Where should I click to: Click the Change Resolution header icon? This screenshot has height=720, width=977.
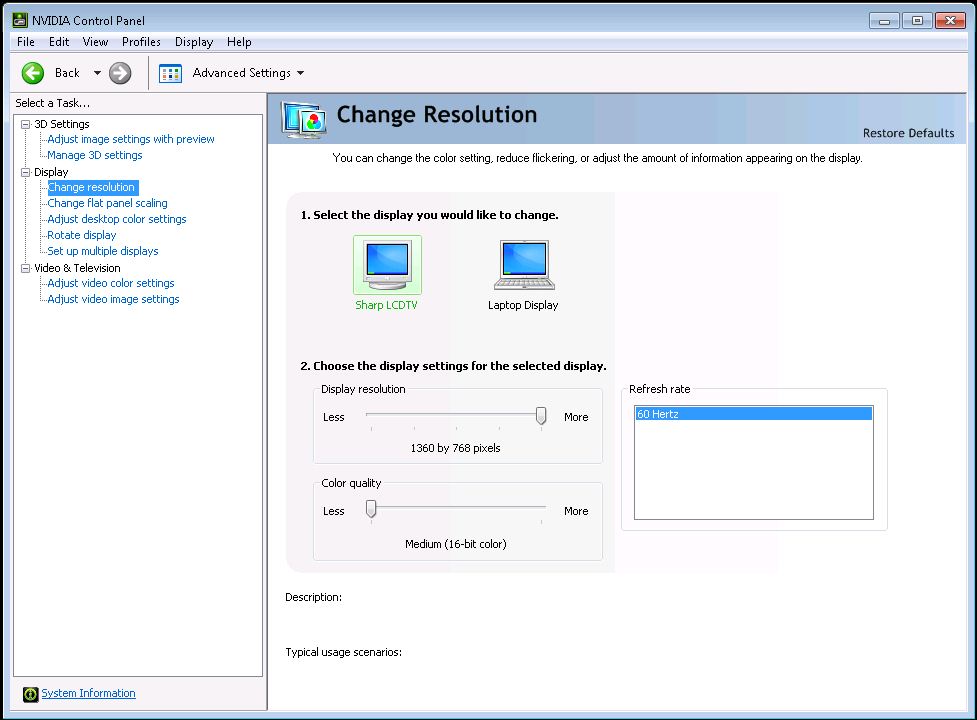(303, 119)
